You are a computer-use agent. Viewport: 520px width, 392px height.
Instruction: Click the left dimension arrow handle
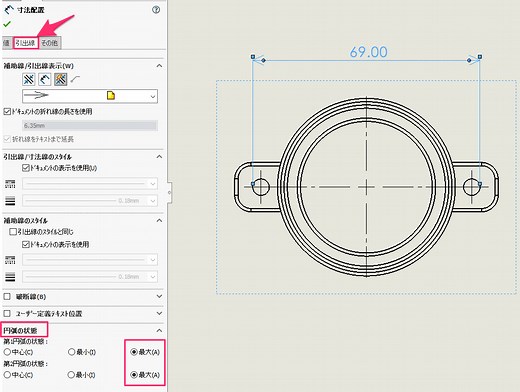263,60
